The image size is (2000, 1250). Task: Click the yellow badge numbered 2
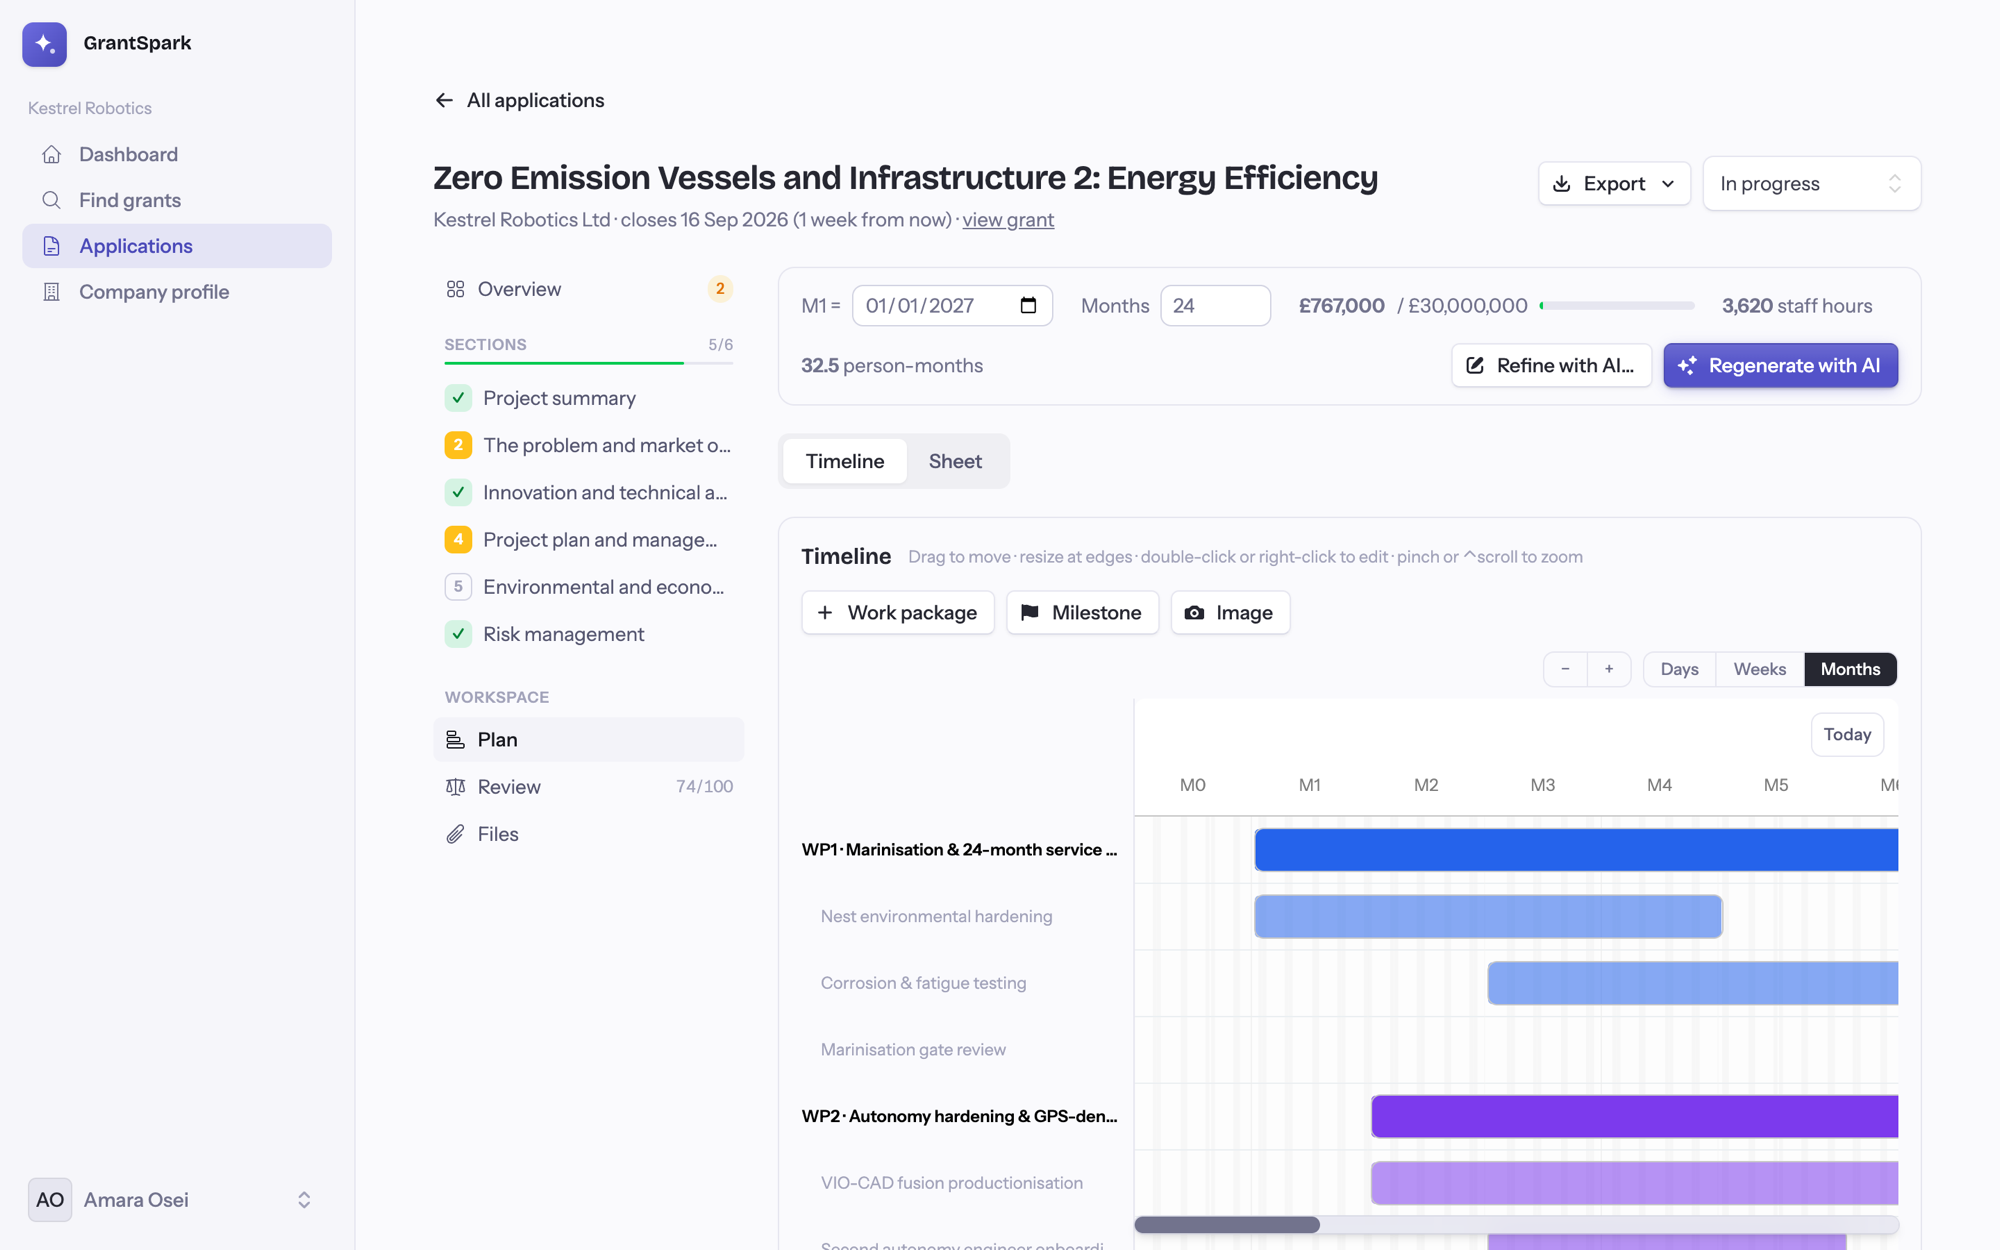pyautogui.click(x=458, y=445)
